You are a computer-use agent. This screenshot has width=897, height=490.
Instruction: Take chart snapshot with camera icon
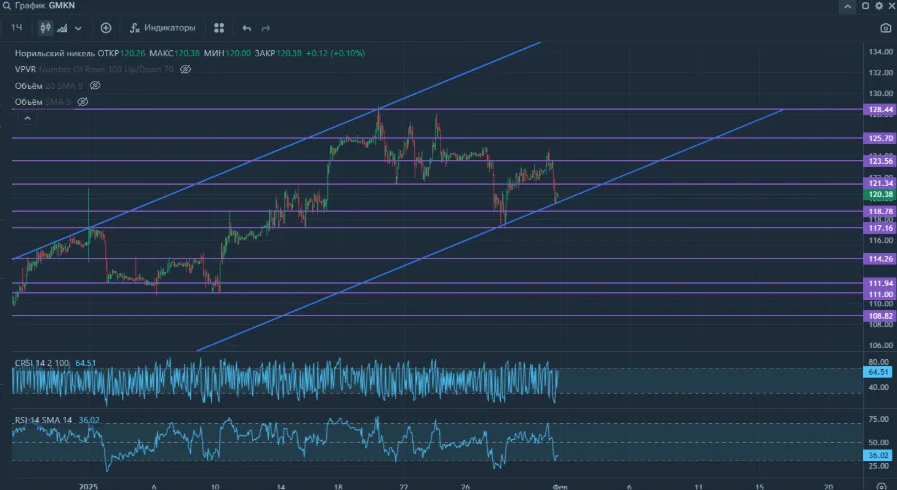tap(886, 28)
